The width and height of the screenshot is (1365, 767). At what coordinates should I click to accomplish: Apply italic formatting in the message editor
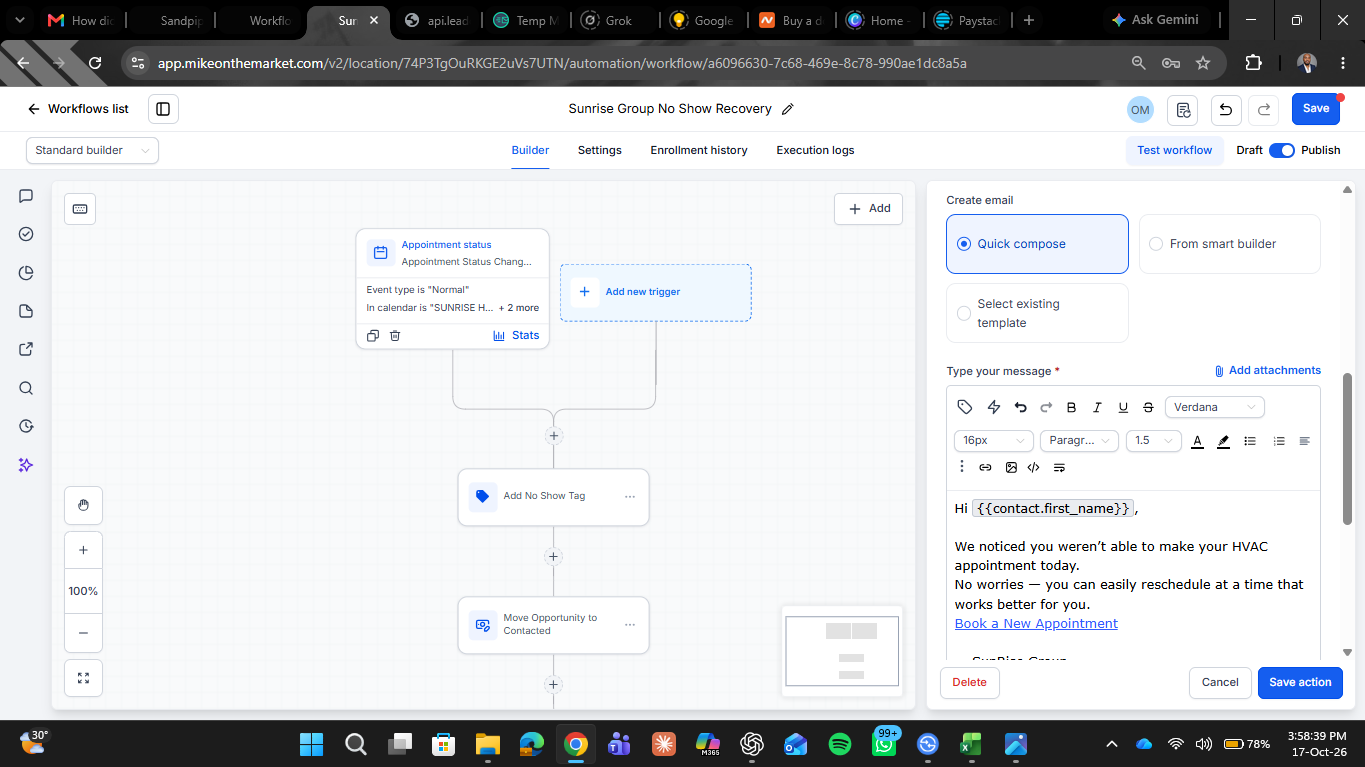1097,407
